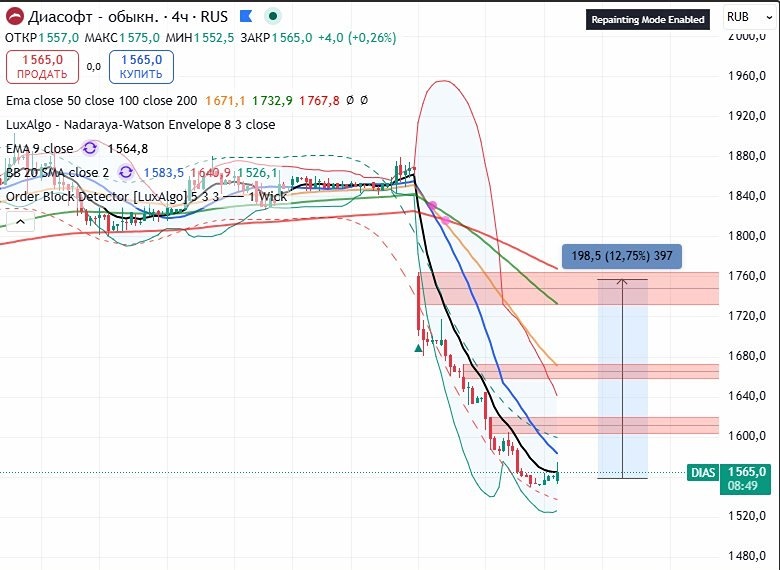Click the EMA 200 value 1767,8
Image resolution: width=780 pixels, height=570 pixels.
(319, 100)
